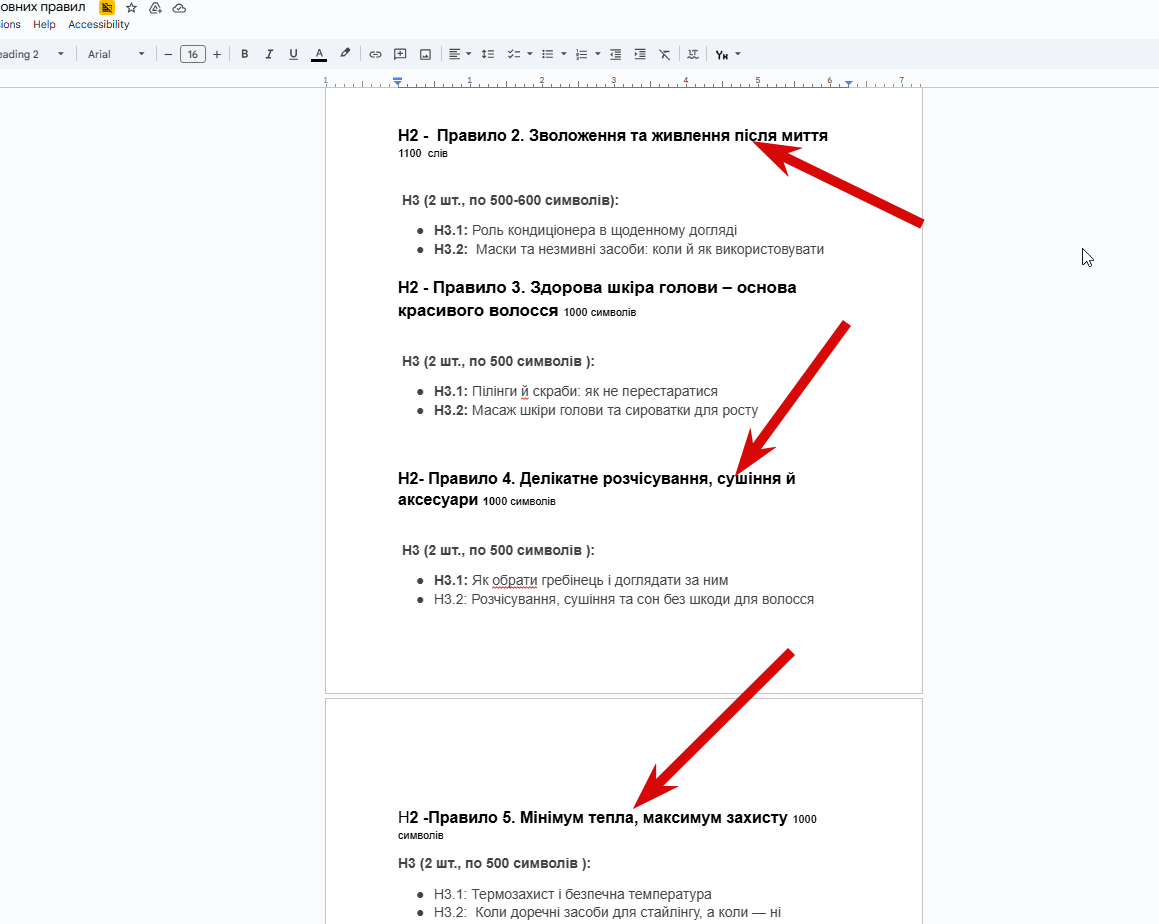Screen dimensions: 1159x924
Task: Click the yellow slides-disabled icon beside title
Action: (x=107, y=8)
